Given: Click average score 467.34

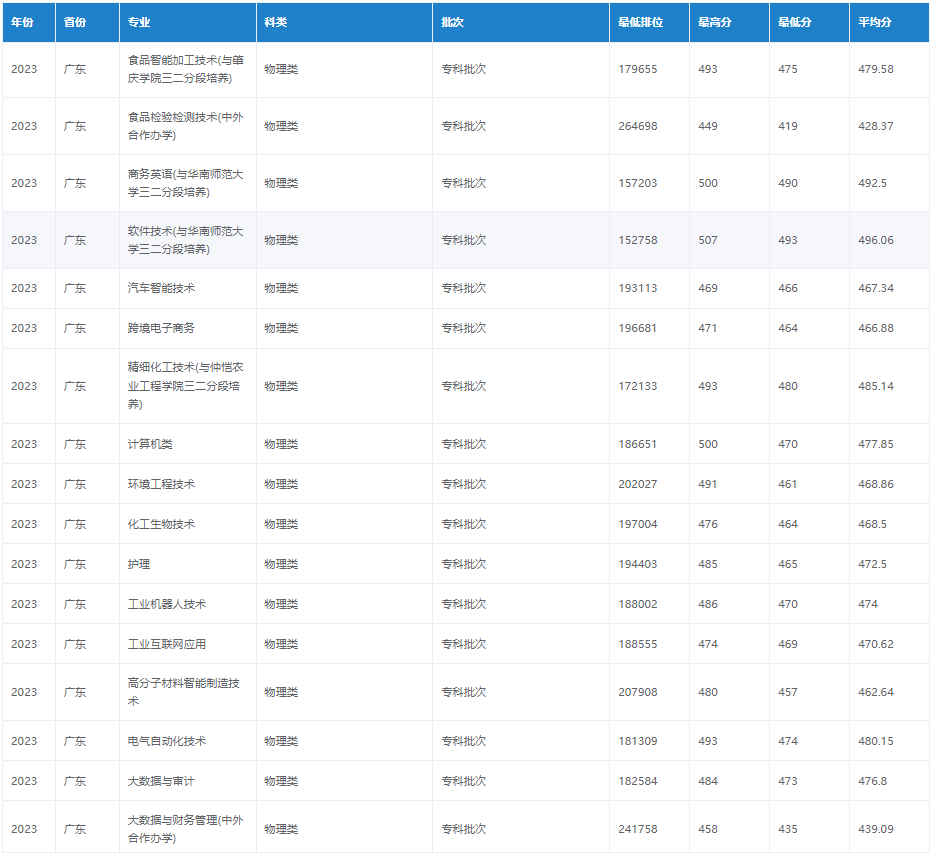Looking at the screenshot, I should tap(876, 288).
